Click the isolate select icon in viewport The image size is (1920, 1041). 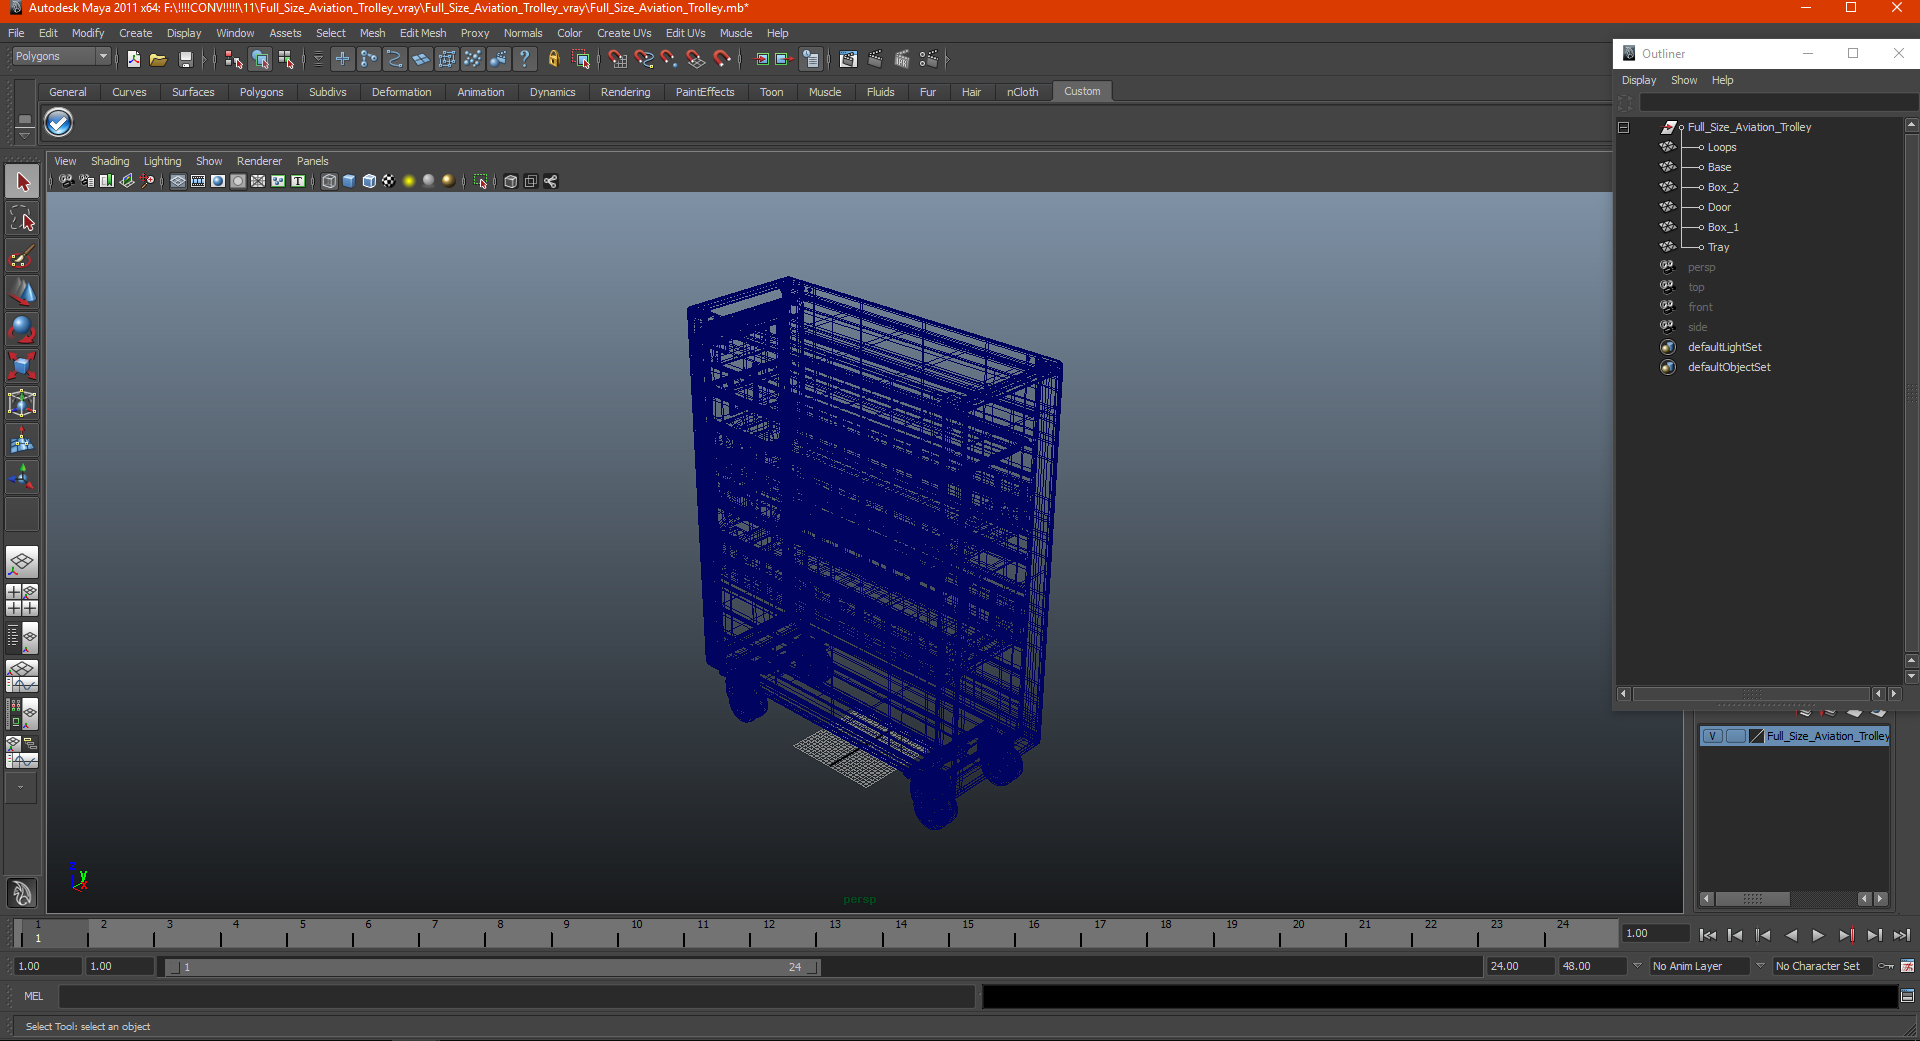point(481,181)
